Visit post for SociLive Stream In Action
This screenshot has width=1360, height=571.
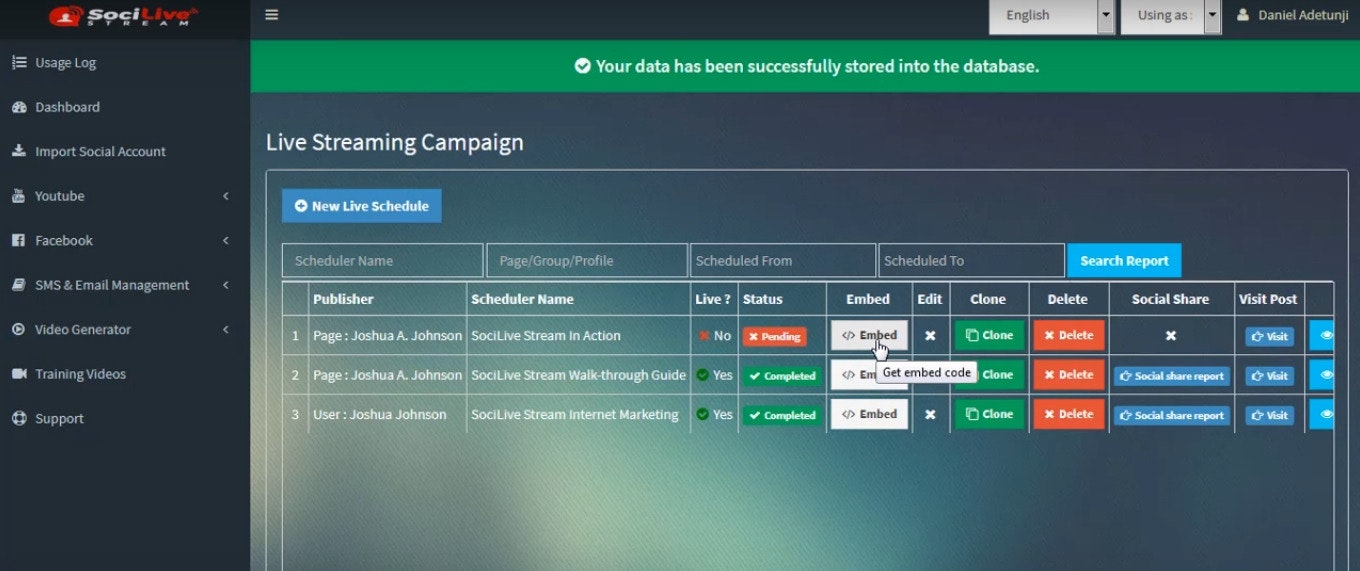pyautogui.click(x=1269, y=336)
